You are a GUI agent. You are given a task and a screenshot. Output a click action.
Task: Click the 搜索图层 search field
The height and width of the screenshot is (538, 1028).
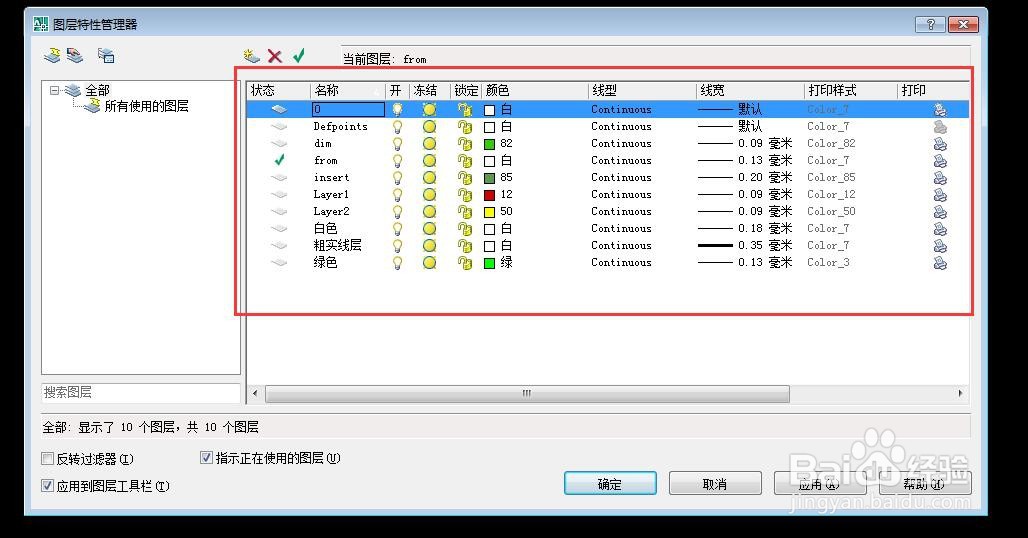(141, 393)
